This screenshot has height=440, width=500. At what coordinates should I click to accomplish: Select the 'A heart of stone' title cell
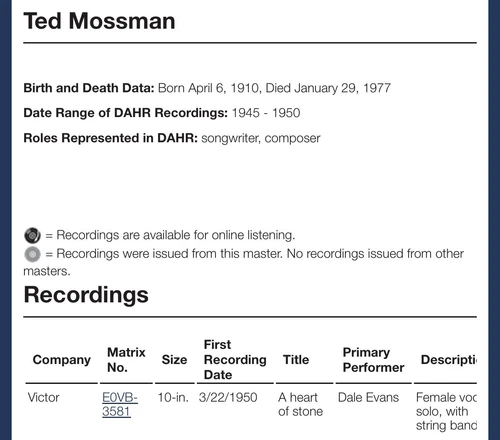click(x=300, y=404)
